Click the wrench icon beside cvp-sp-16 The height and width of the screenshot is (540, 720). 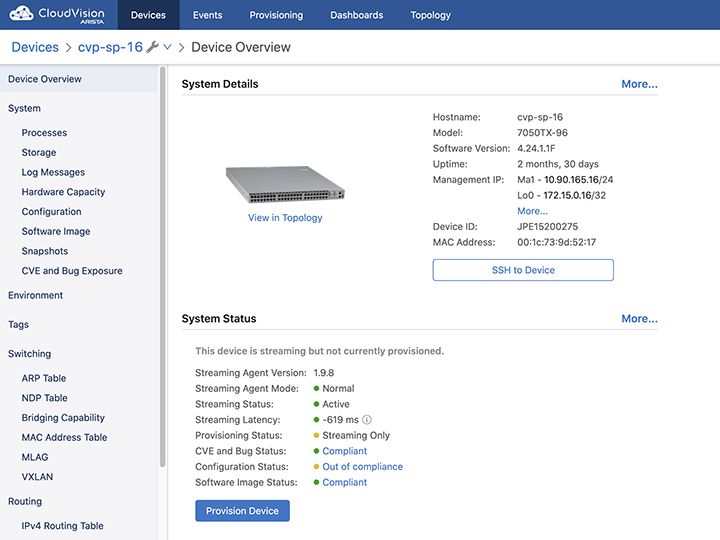click(152, 47)
